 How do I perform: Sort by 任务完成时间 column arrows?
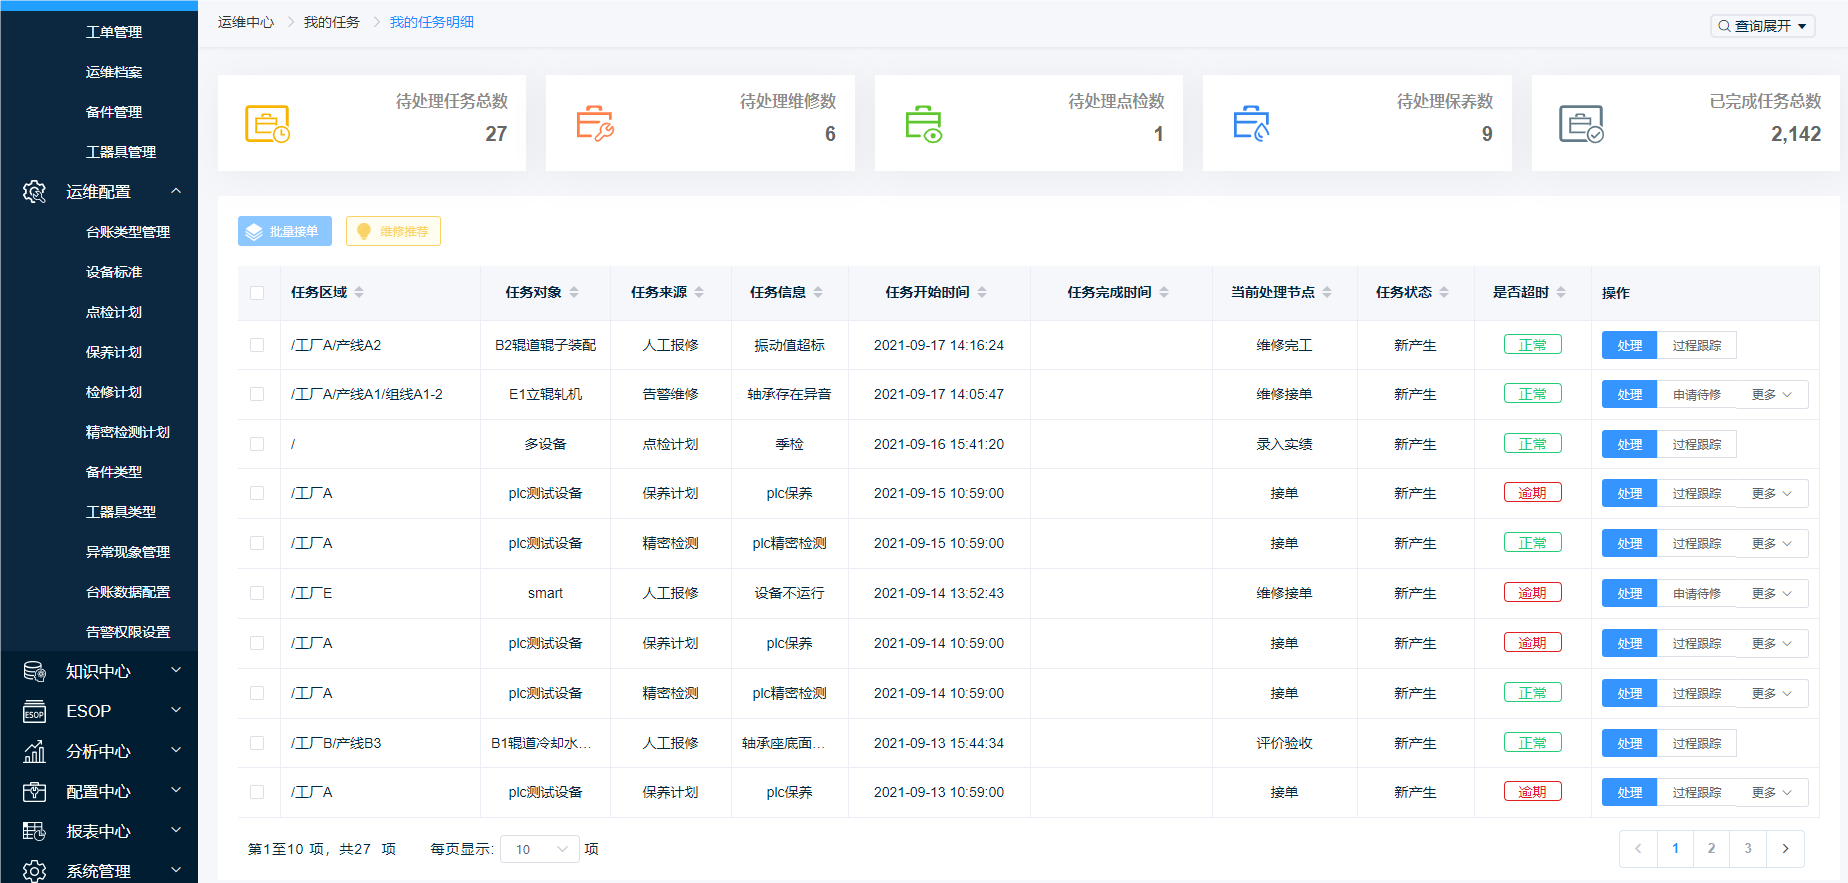[x=1164, y=292]
